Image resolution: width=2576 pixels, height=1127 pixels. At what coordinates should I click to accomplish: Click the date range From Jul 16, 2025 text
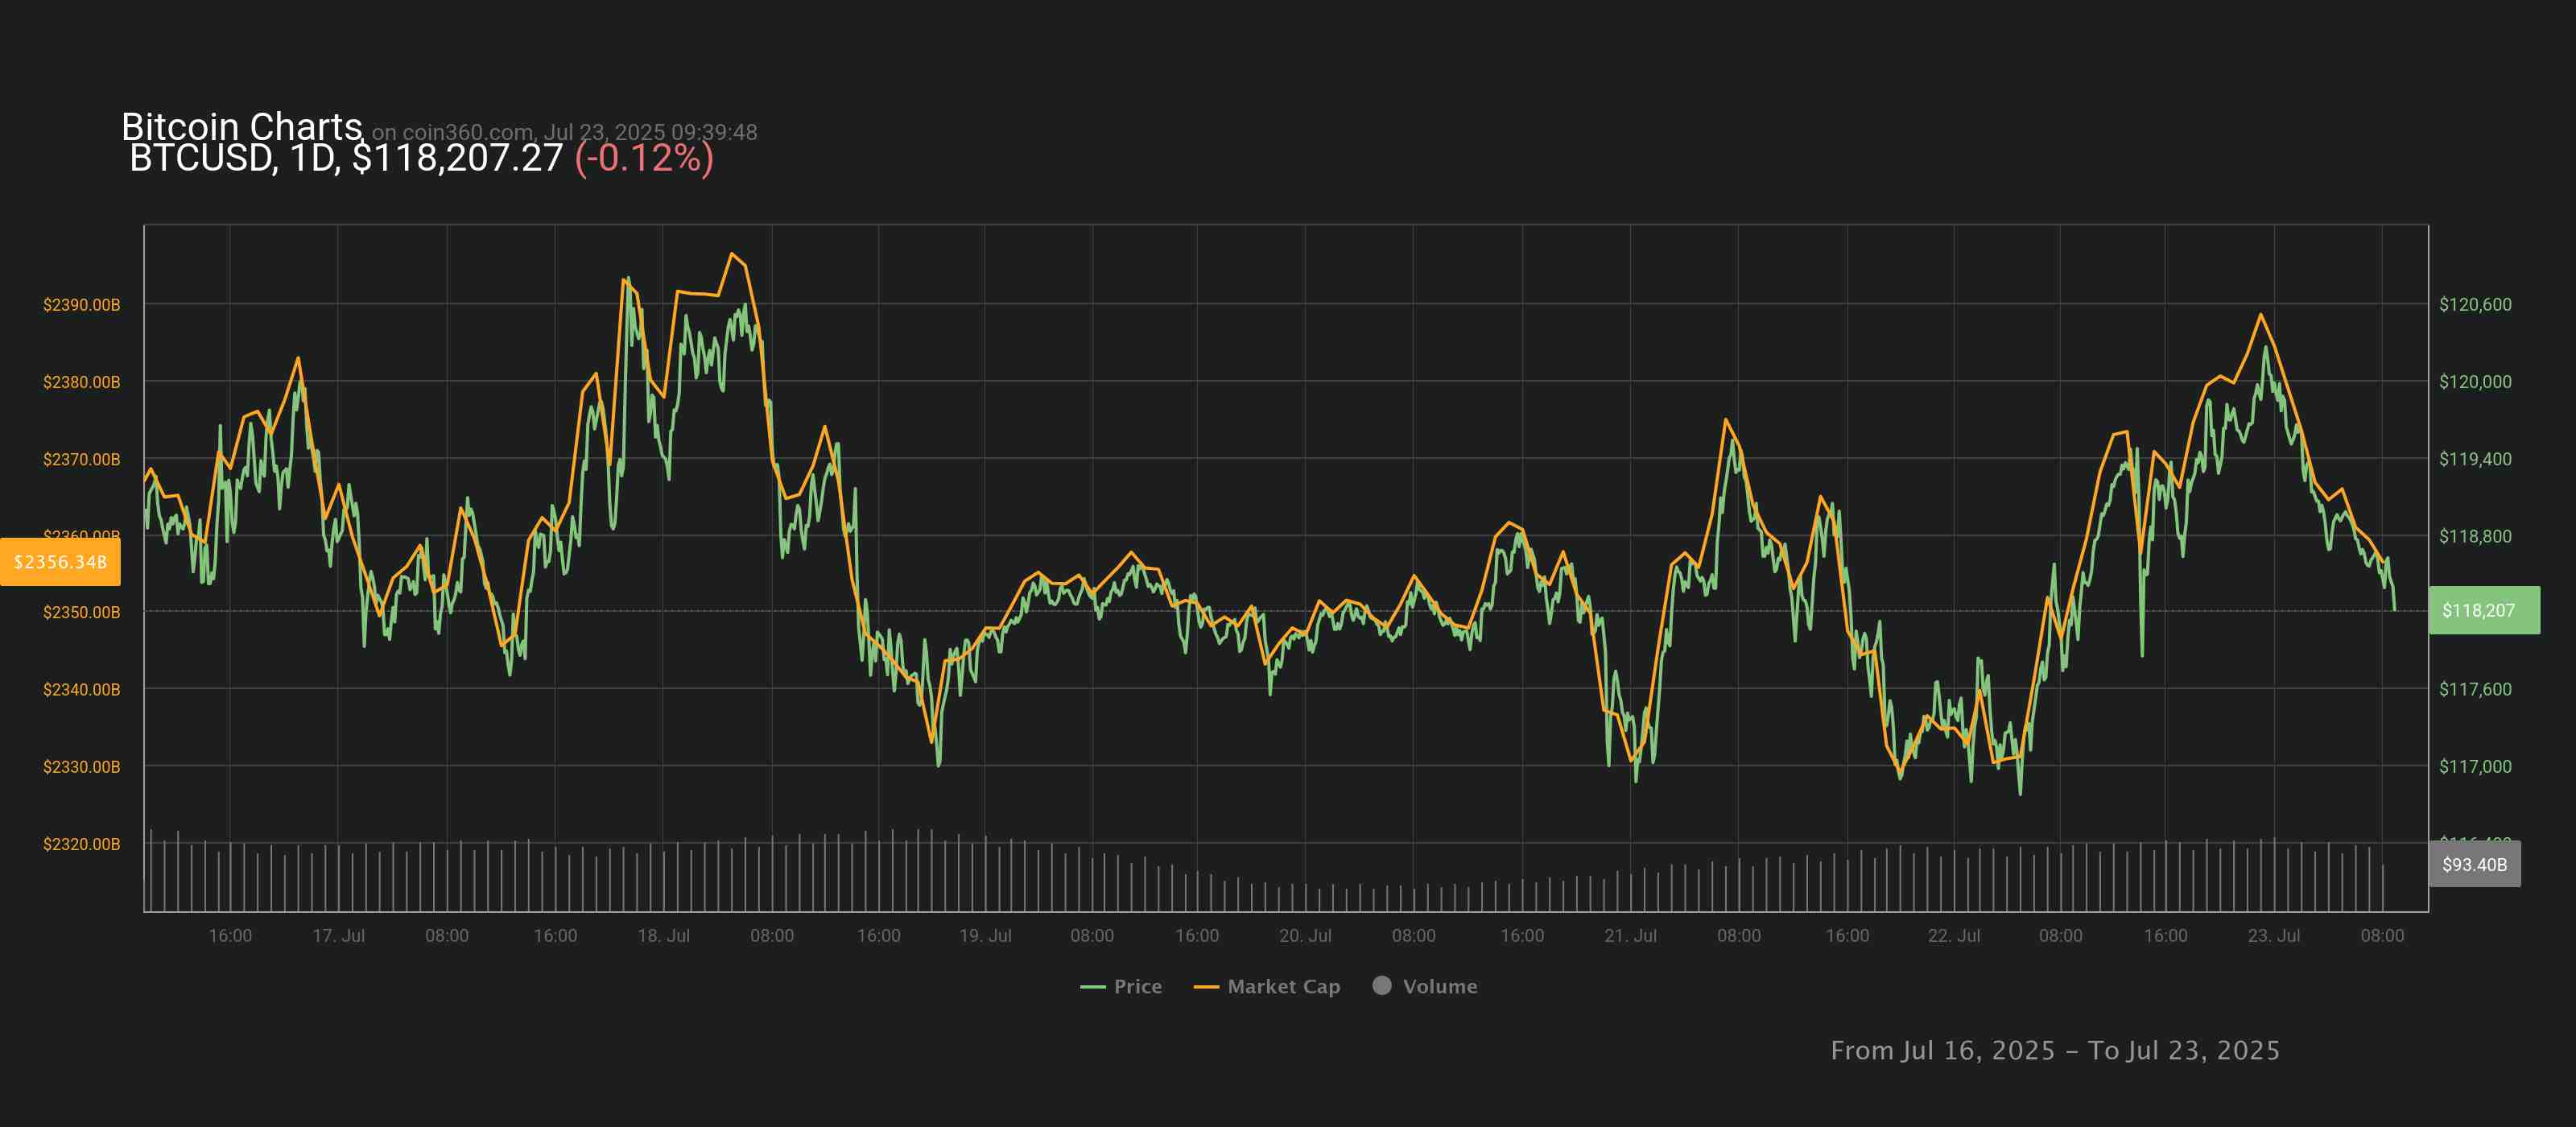[2055, 1050]
